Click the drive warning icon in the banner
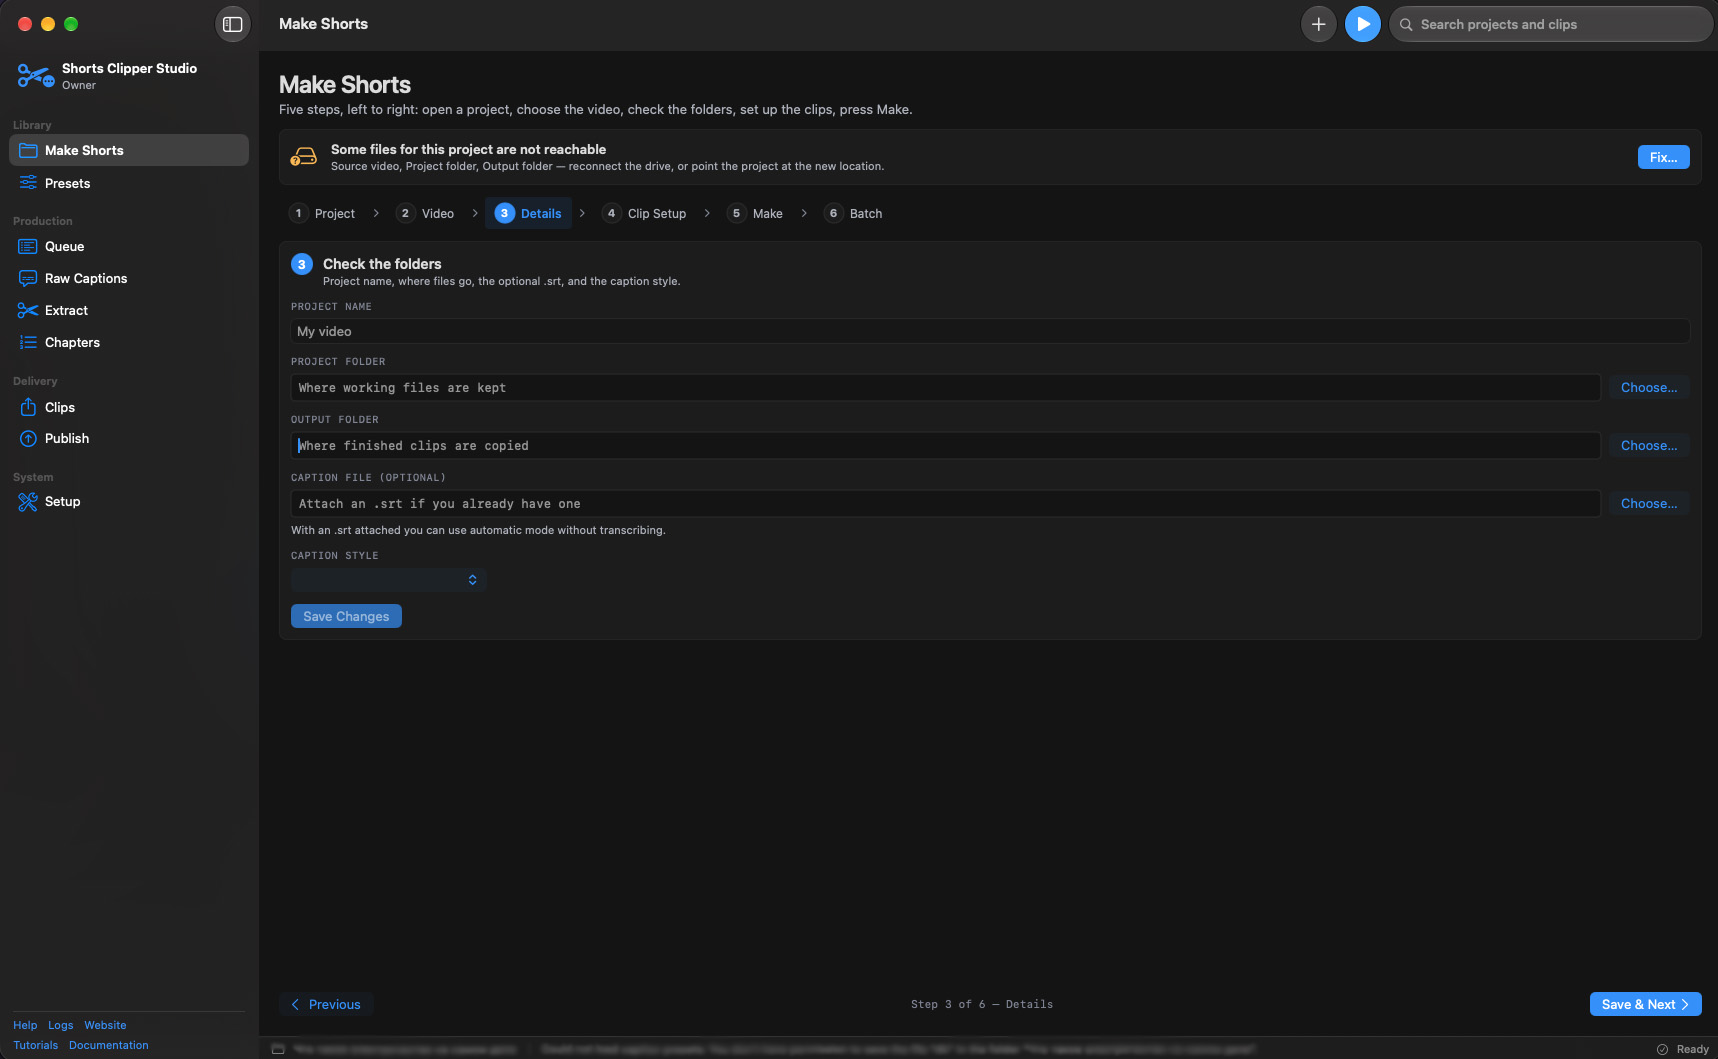 pyautogui.click(x=303, y=157)
